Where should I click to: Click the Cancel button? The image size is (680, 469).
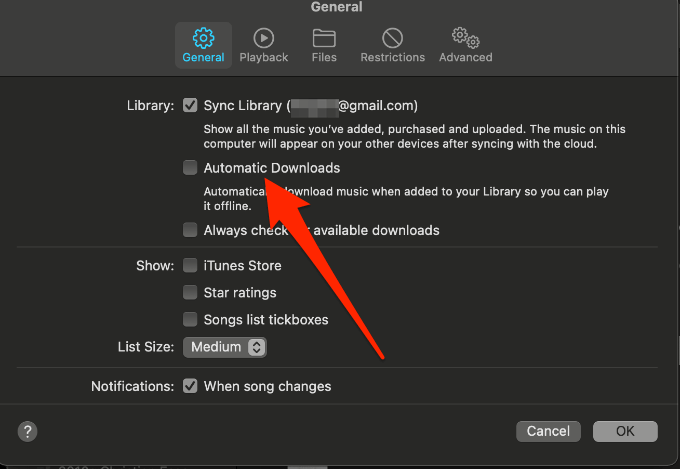[548, 431]
